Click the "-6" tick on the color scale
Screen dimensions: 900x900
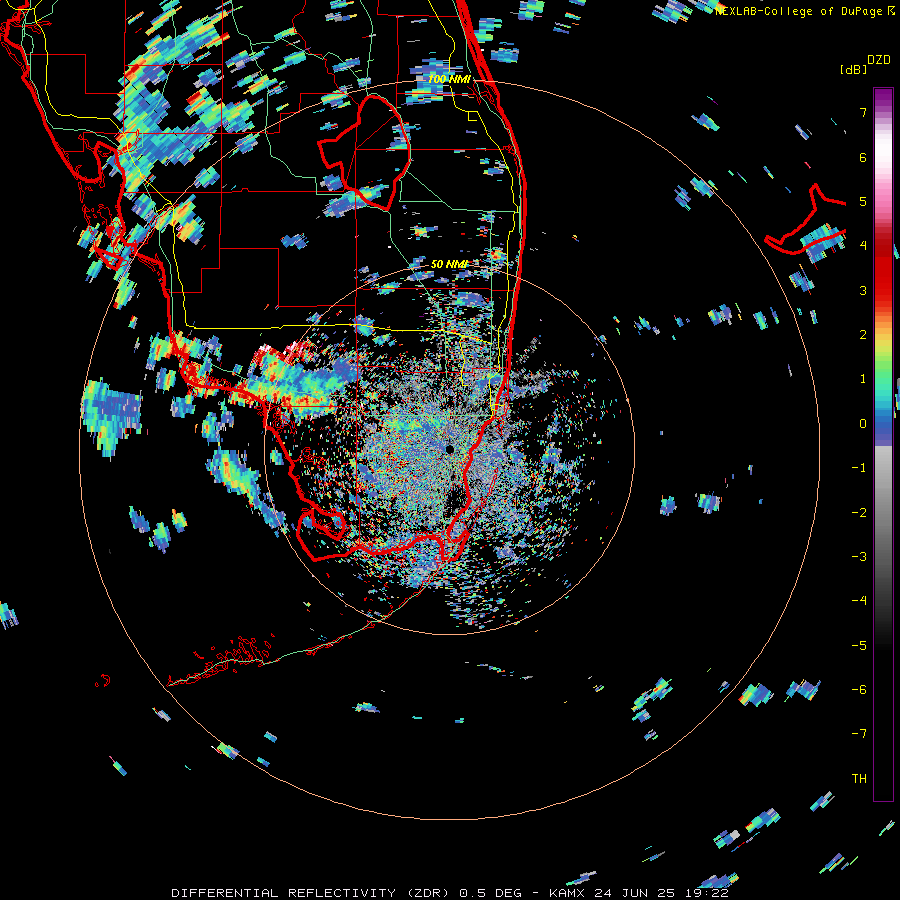[x=859, y=690]
